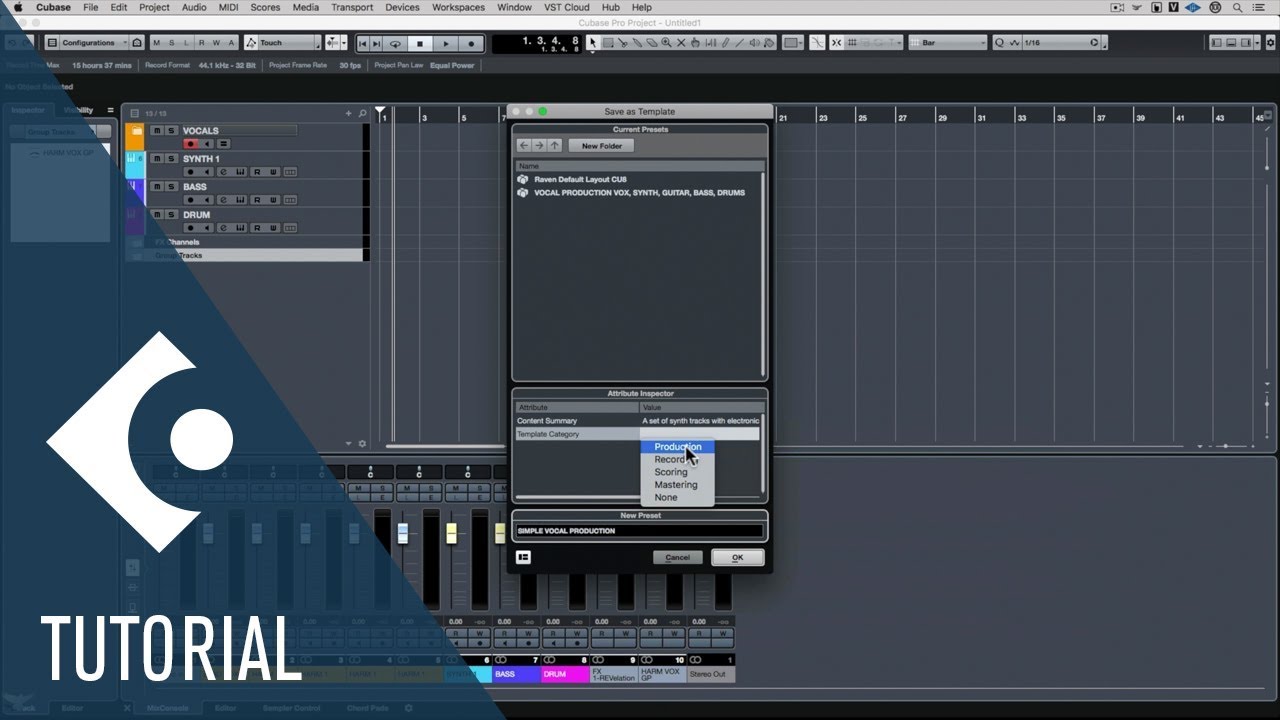Click the layout setup icon beside Cancel

tap(523, 557)
